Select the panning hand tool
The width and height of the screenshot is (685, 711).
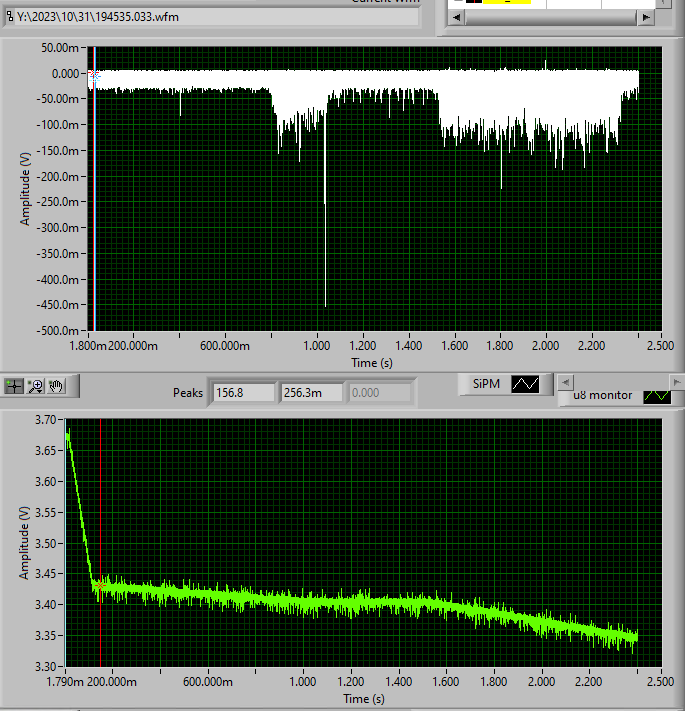coord(56,386)
